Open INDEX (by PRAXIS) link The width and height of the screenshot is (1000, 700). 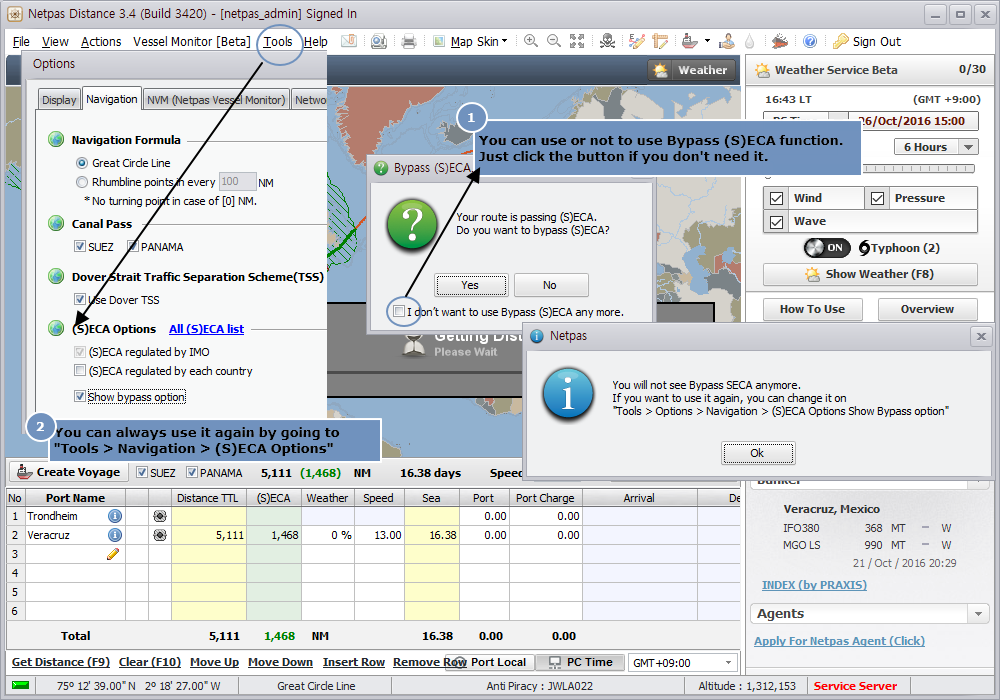(814, 585)
